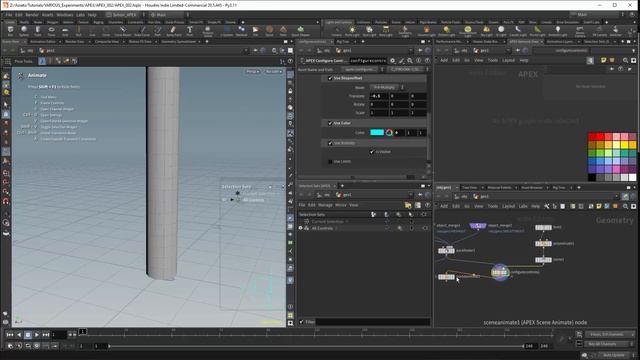Viewport: 640px width, 360px height.
Task: Switch to the Animation Editor tab
Action: (x=43, y=42)
